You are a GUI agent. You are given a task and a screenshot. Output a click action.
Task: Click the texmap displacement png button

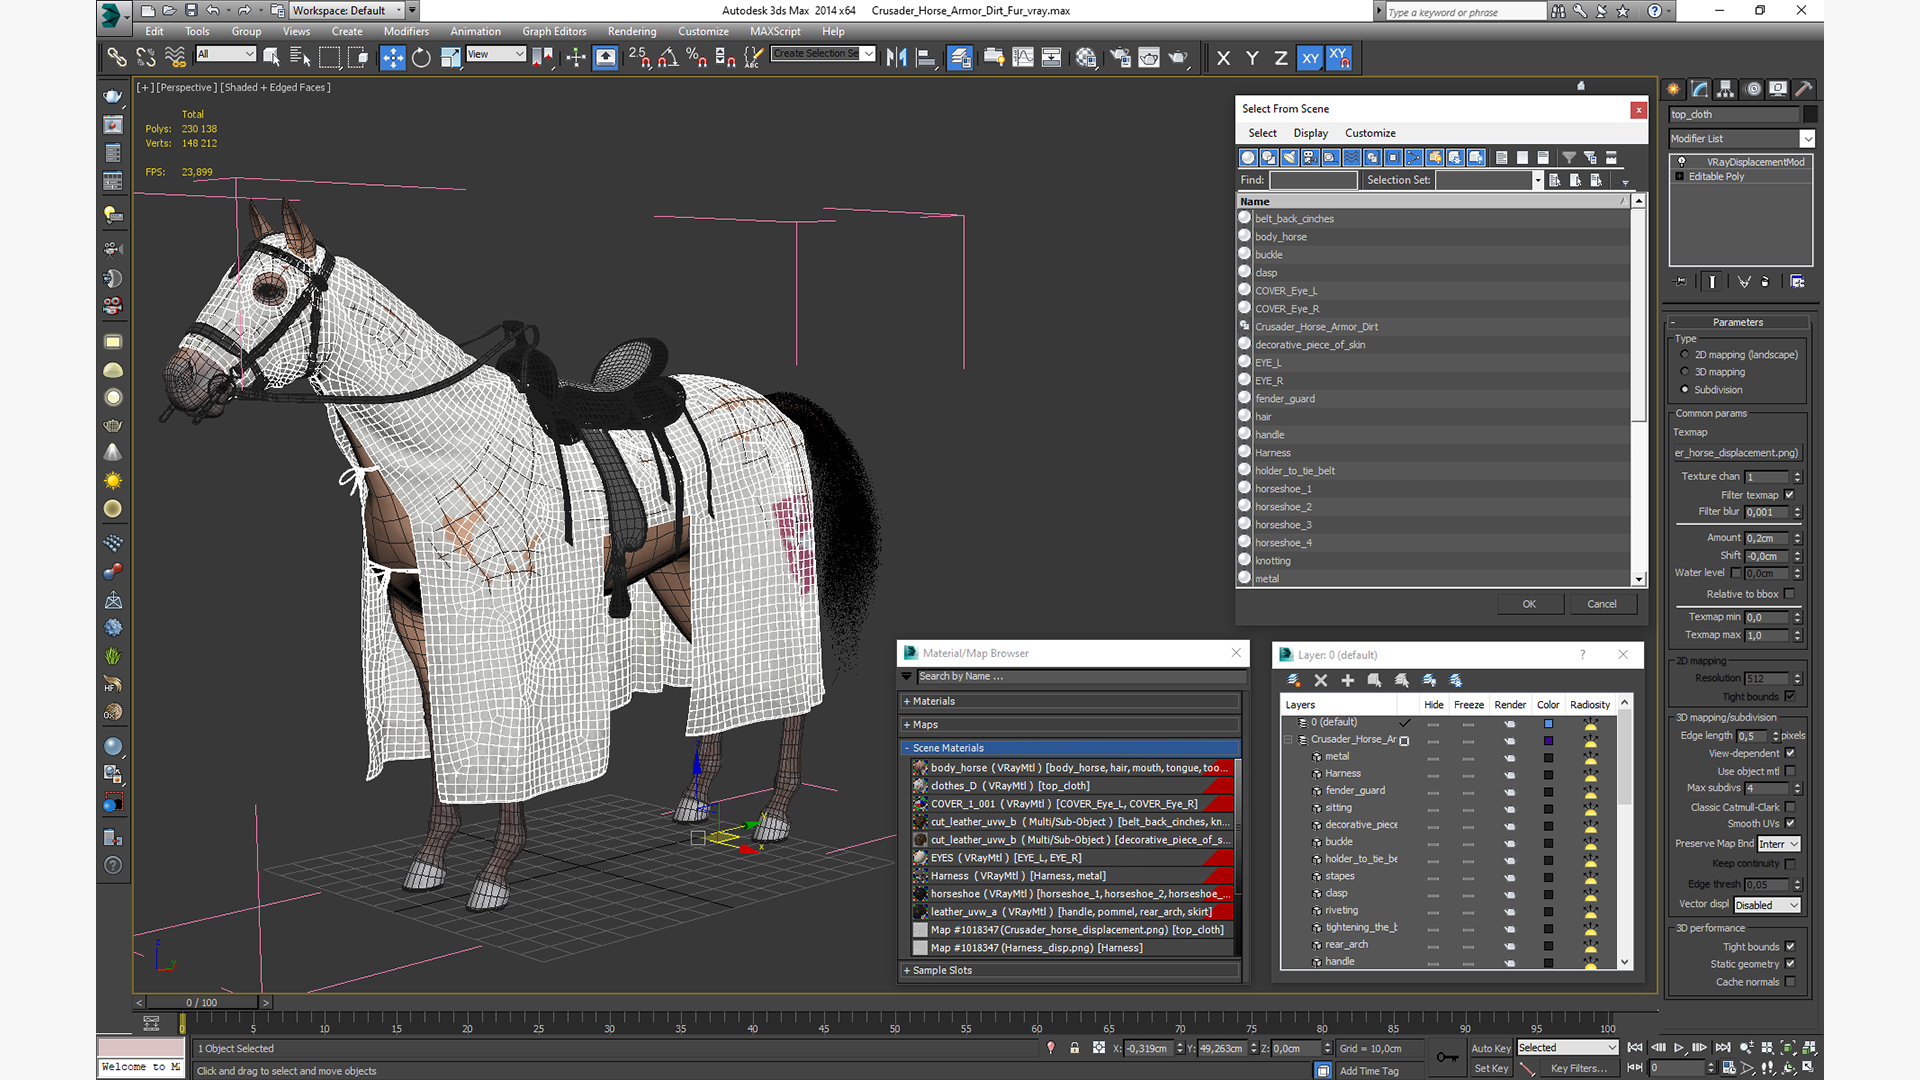click(1737, 453)
